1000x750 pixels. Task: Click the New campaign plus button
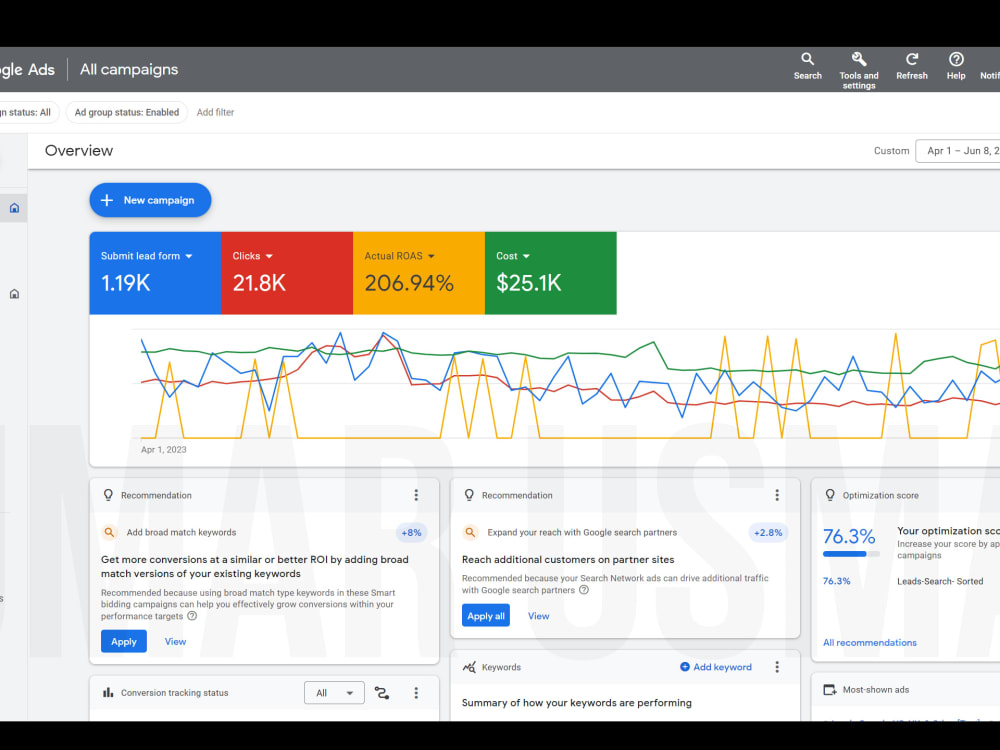point(150,200)
